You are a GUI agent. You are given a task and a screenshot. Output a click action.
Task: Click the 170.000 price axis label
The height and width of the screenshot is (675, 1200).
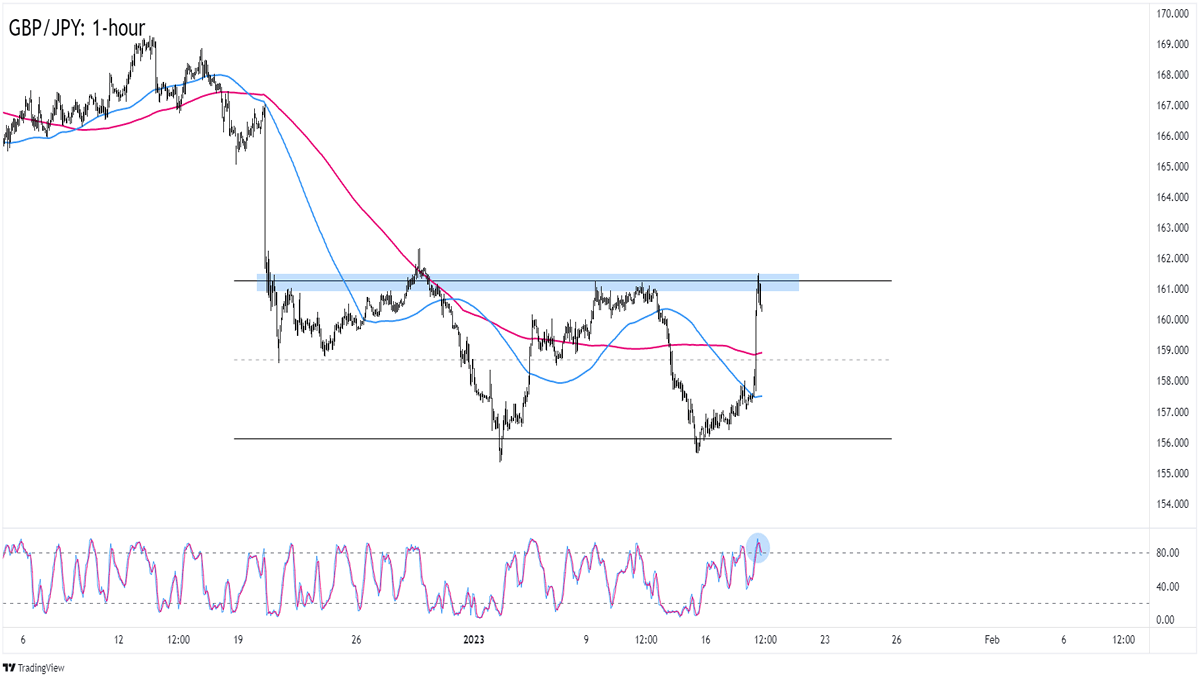coord(1171,13)
